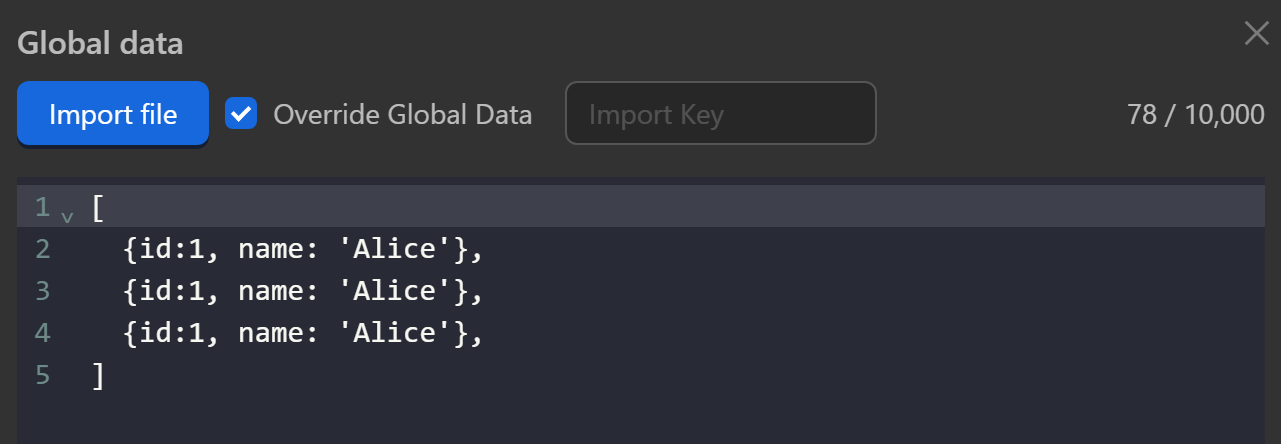Place cursor on the closing bracket
Screen dimensions: 1281x444
point(98,375)
